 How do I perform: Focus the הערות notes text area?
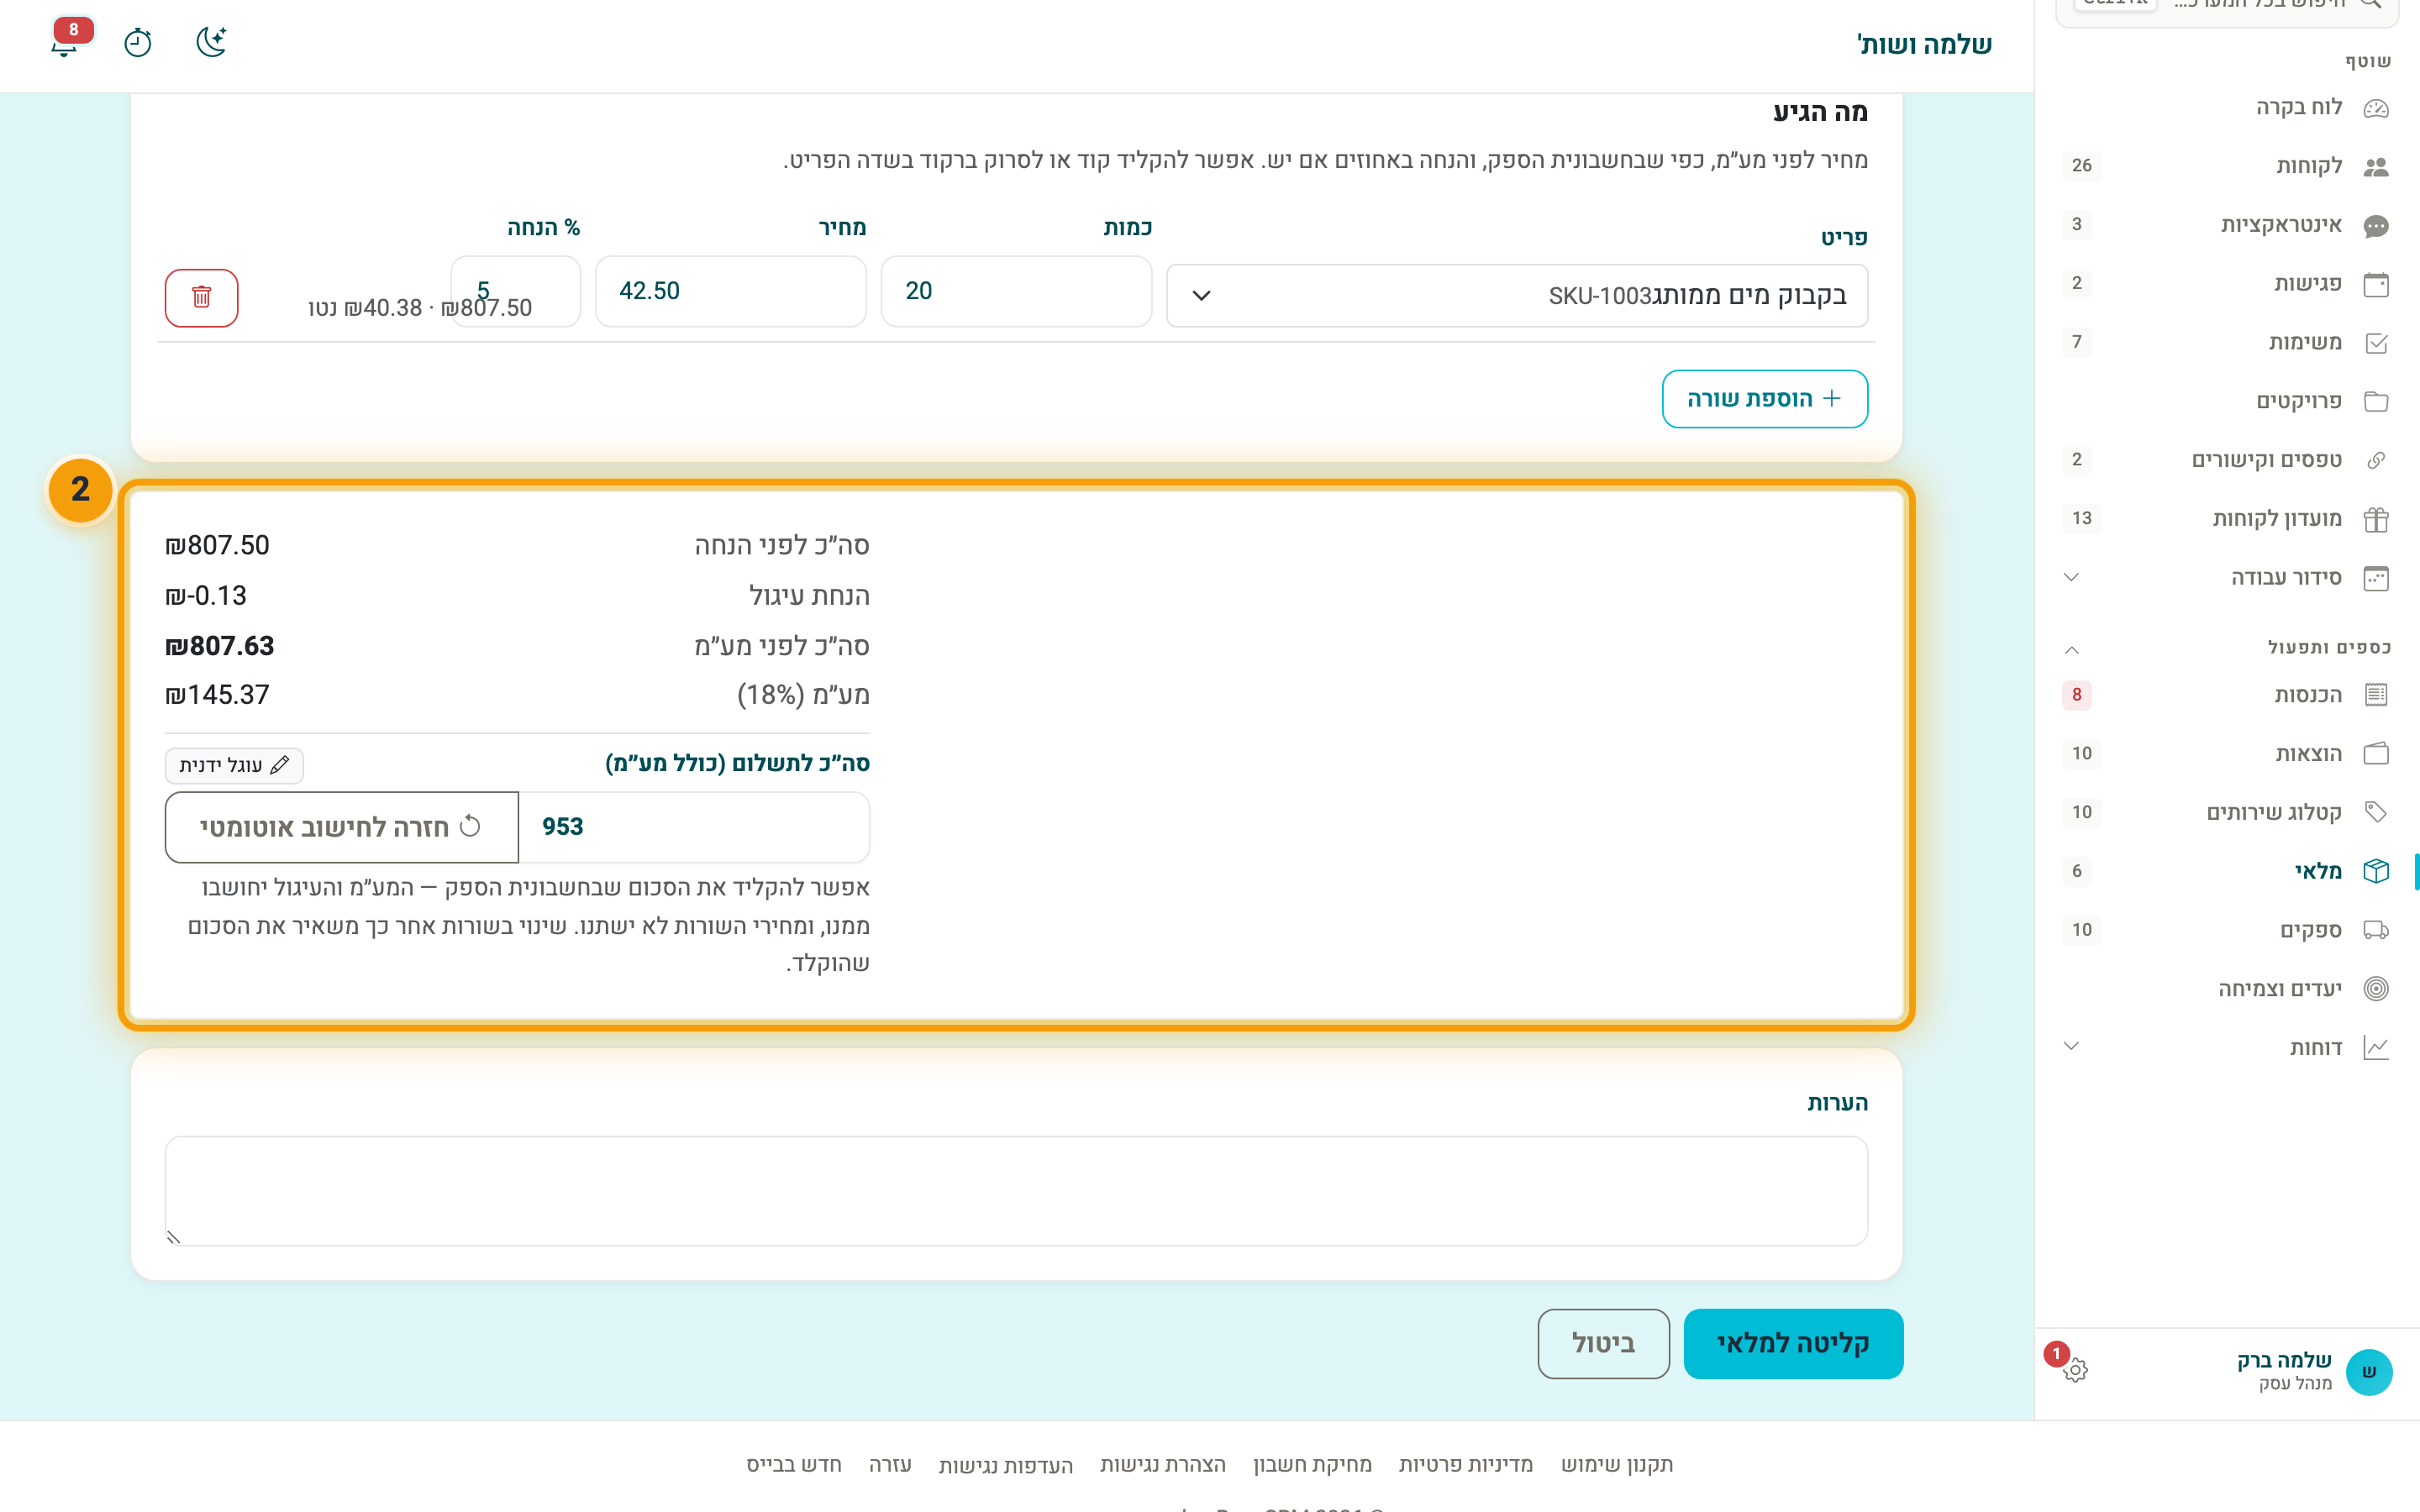click(1016, 1190)
